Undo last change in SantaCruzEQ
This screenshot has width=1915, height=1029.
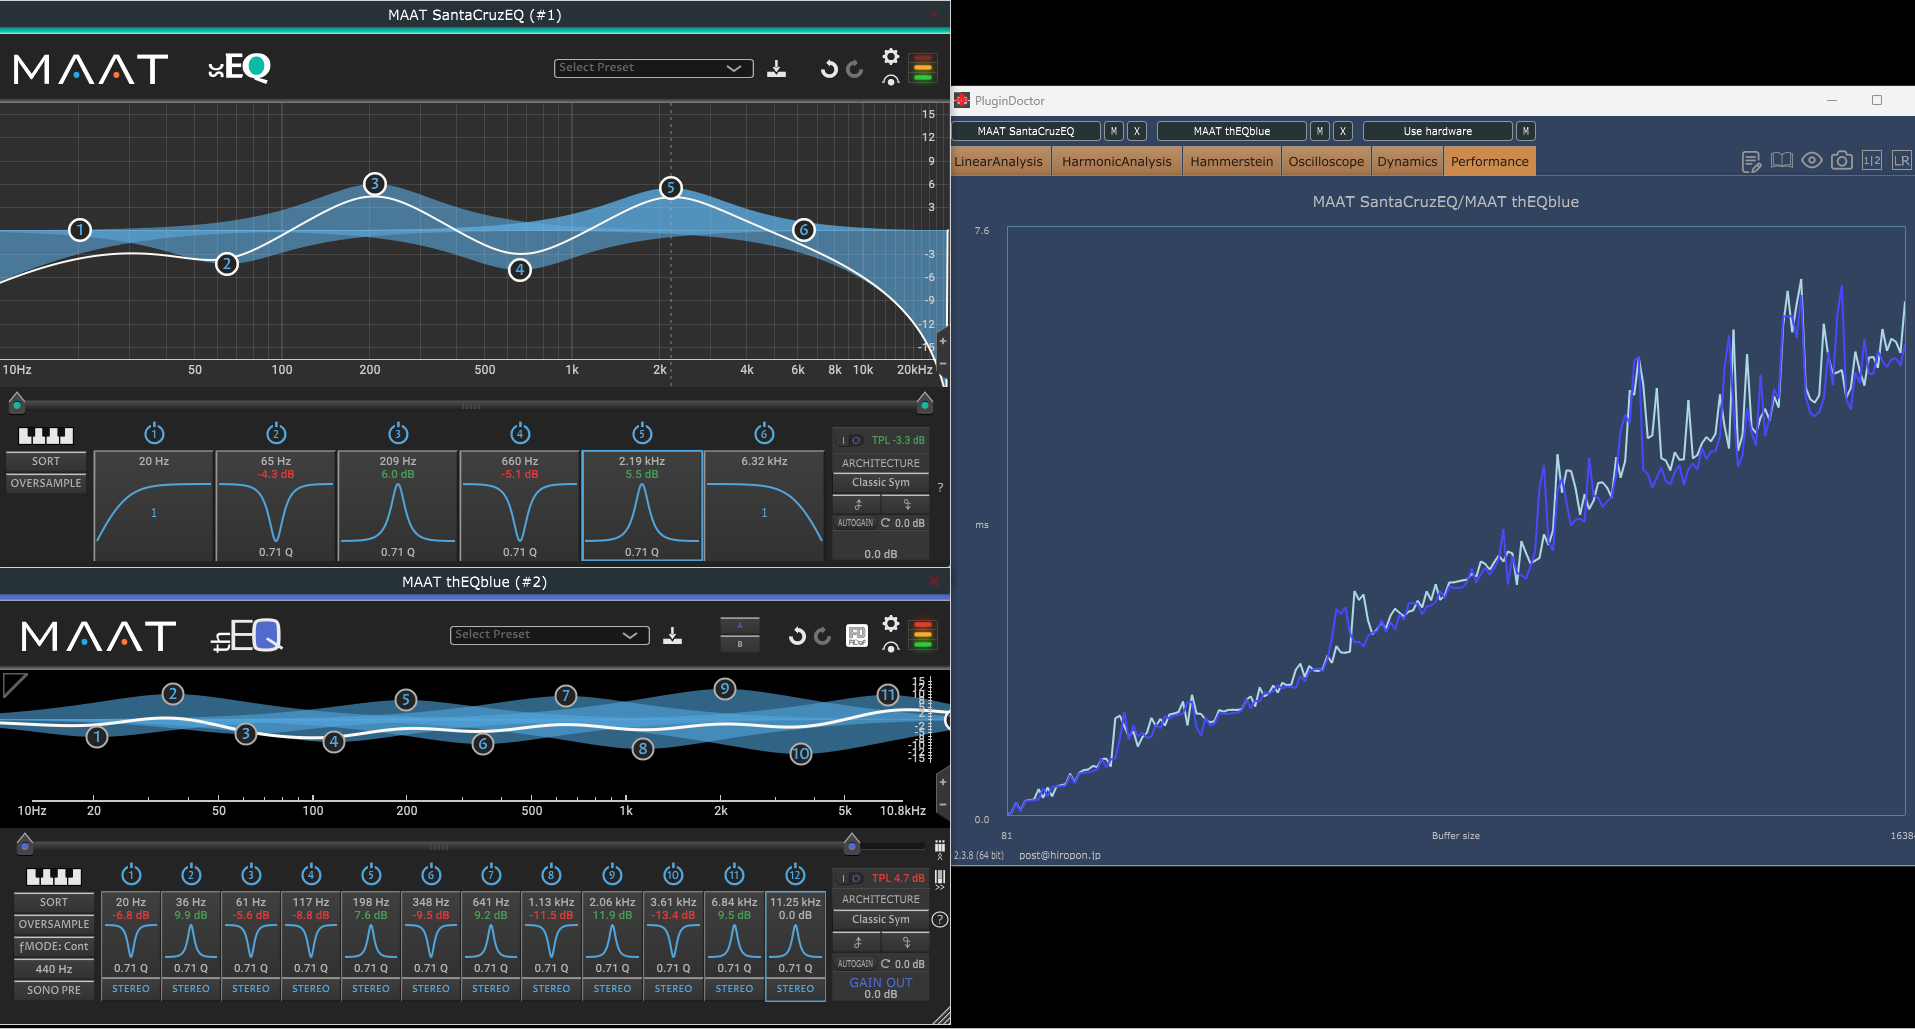pyautogui.click(x=828, y=69)
